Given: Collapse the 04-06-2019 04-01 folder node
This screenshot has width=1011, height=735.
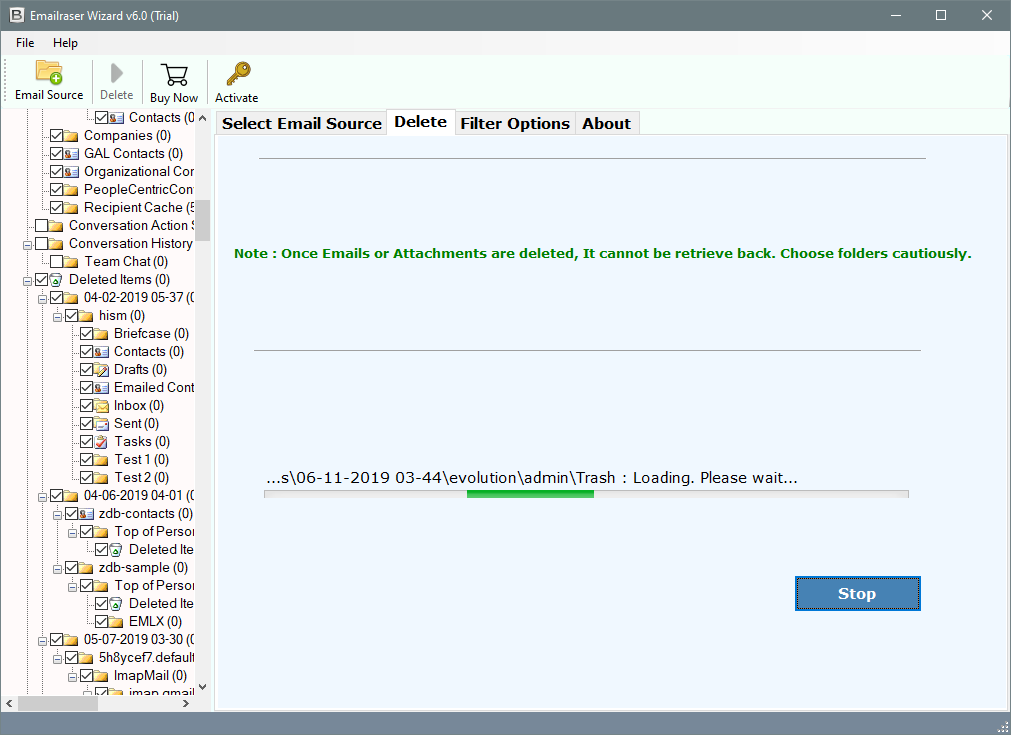Looking at the screenshot, I should (x=42, y=497).
